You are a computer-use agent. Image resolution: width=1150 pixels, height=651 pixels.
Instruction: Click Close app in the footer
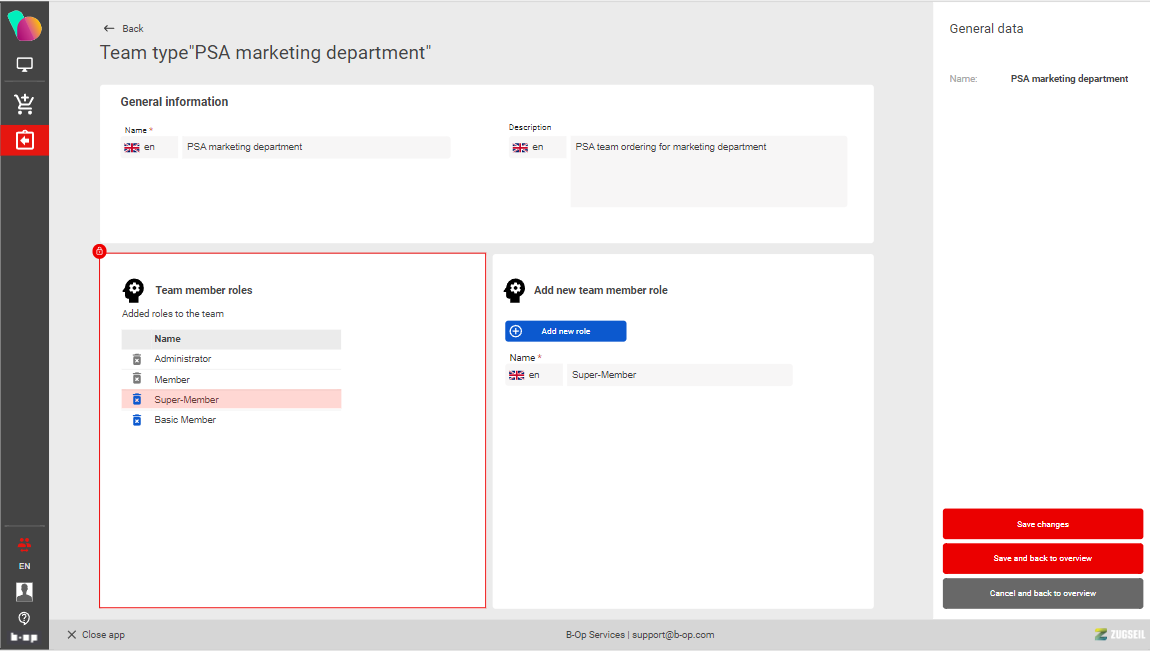[x=96, y=635]
